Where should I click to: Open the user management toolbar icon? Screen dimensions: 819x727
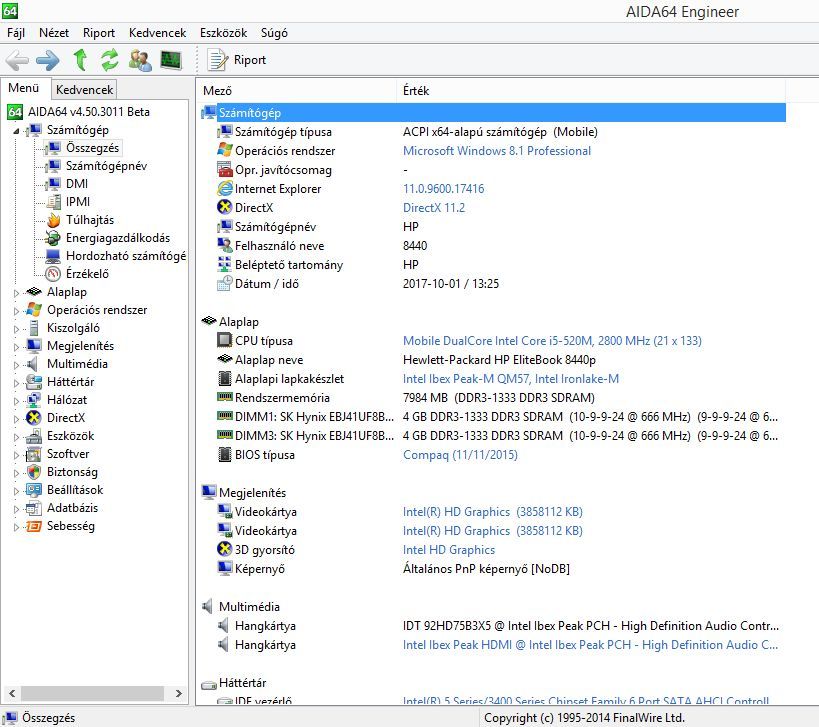click(140, 60)
